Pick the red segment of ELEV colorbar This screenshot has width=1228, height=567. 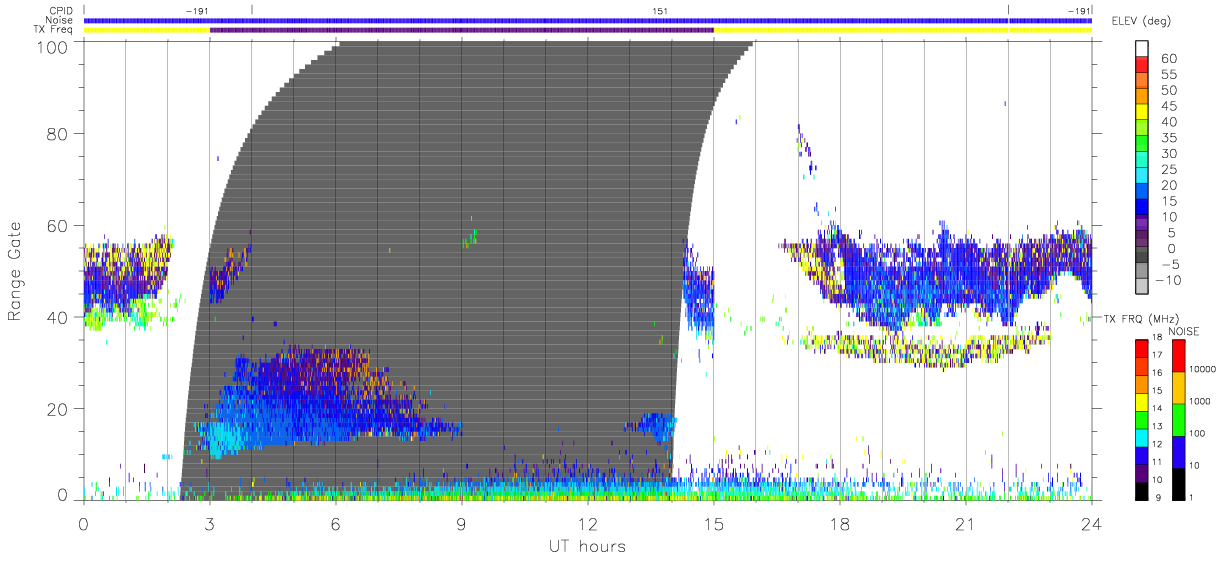click(x=1144, y=65)
